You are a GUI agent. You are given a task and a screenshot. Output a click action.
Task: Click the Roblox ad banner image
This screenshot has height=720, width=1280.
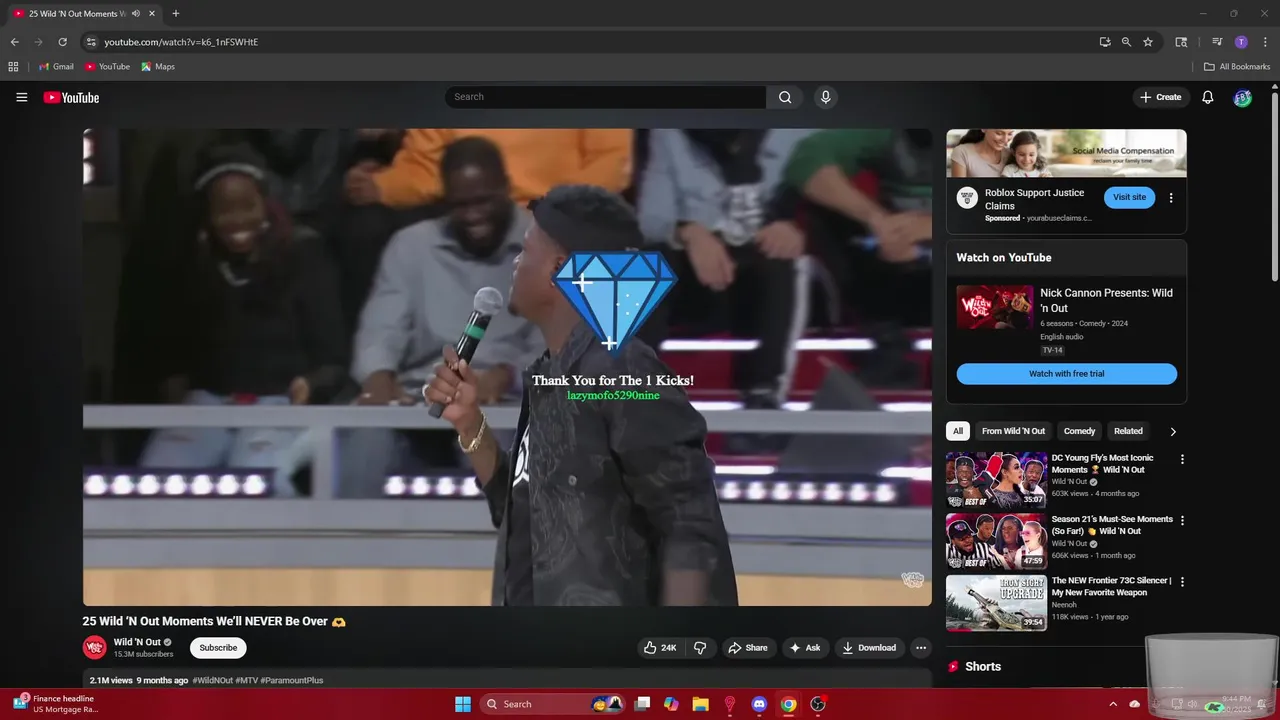click(1067, 153)
